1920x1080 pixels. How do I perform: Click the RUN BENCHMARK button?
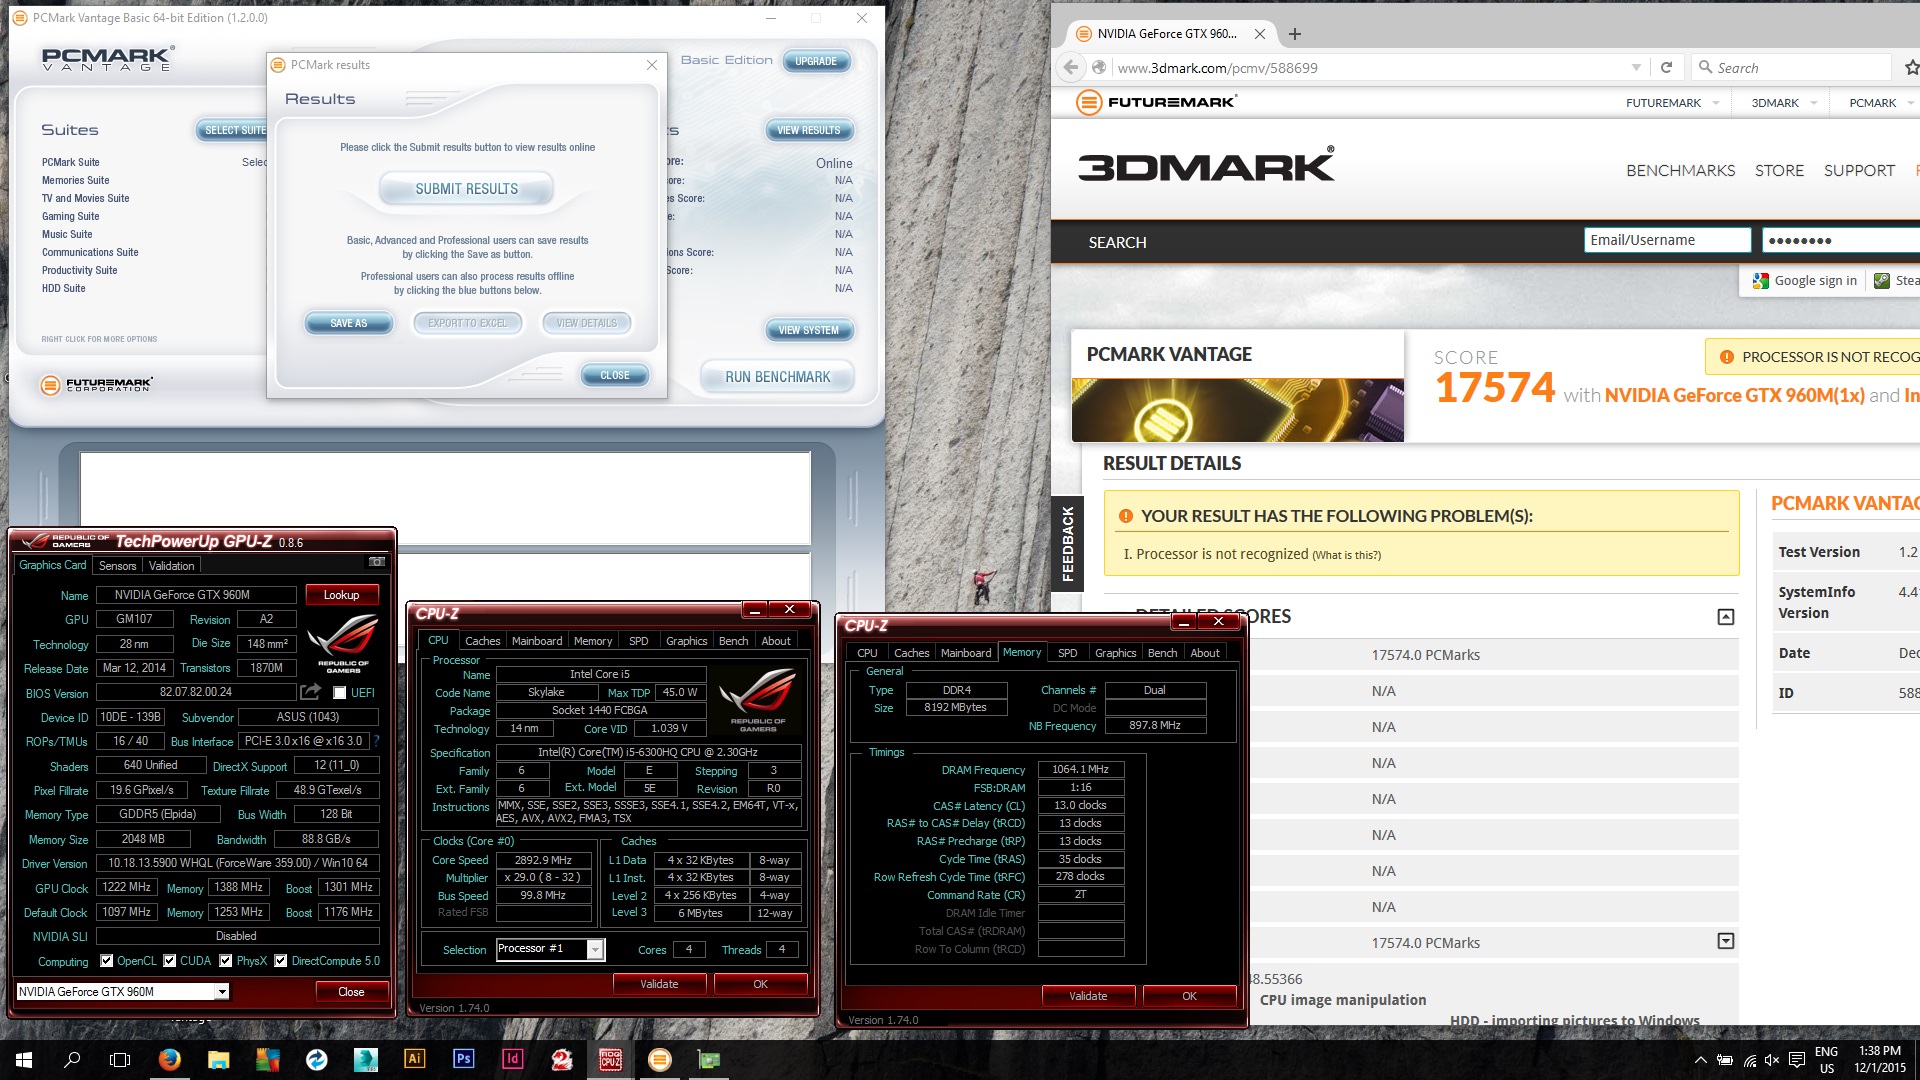click(x=778, y=376)
